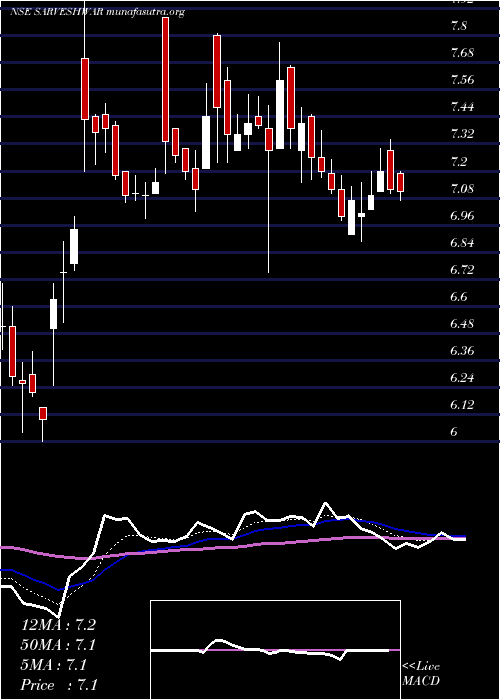Select the 6 price axis label
The width and height of the screenshot is (500, 700).
tap(455, 432)
